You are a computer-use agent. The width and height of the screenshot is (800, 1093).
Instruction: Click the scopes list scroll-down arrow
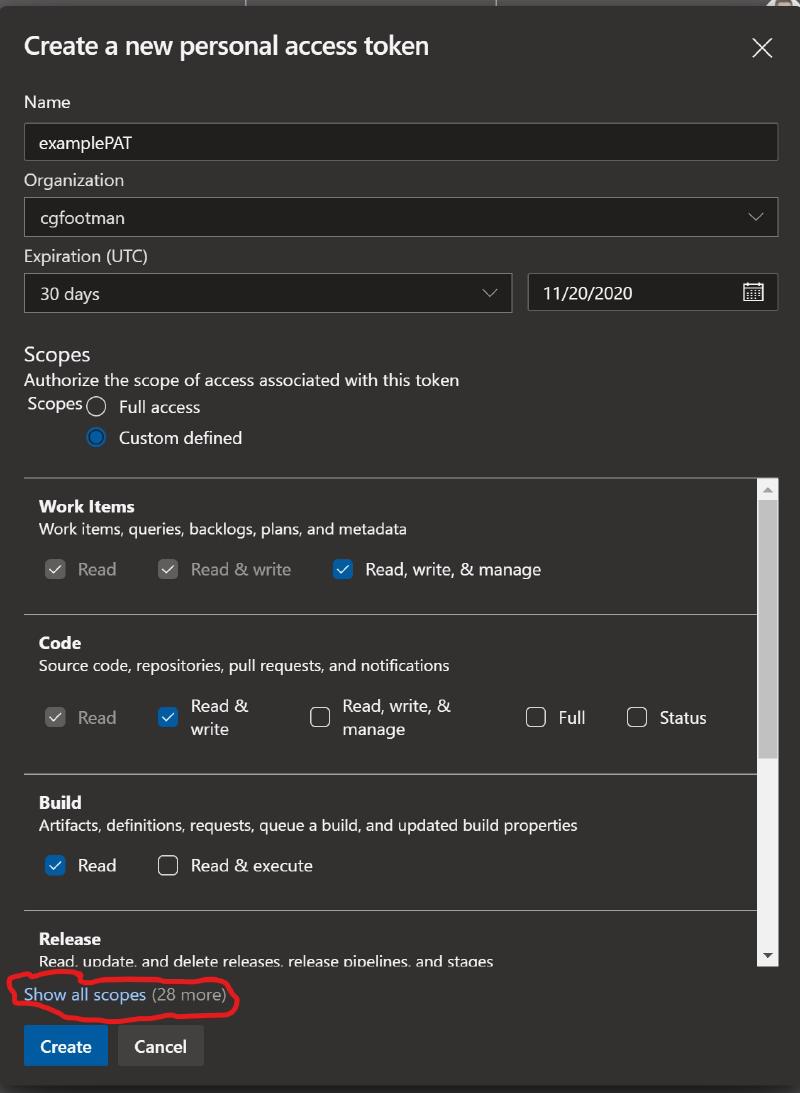[768, 956]
